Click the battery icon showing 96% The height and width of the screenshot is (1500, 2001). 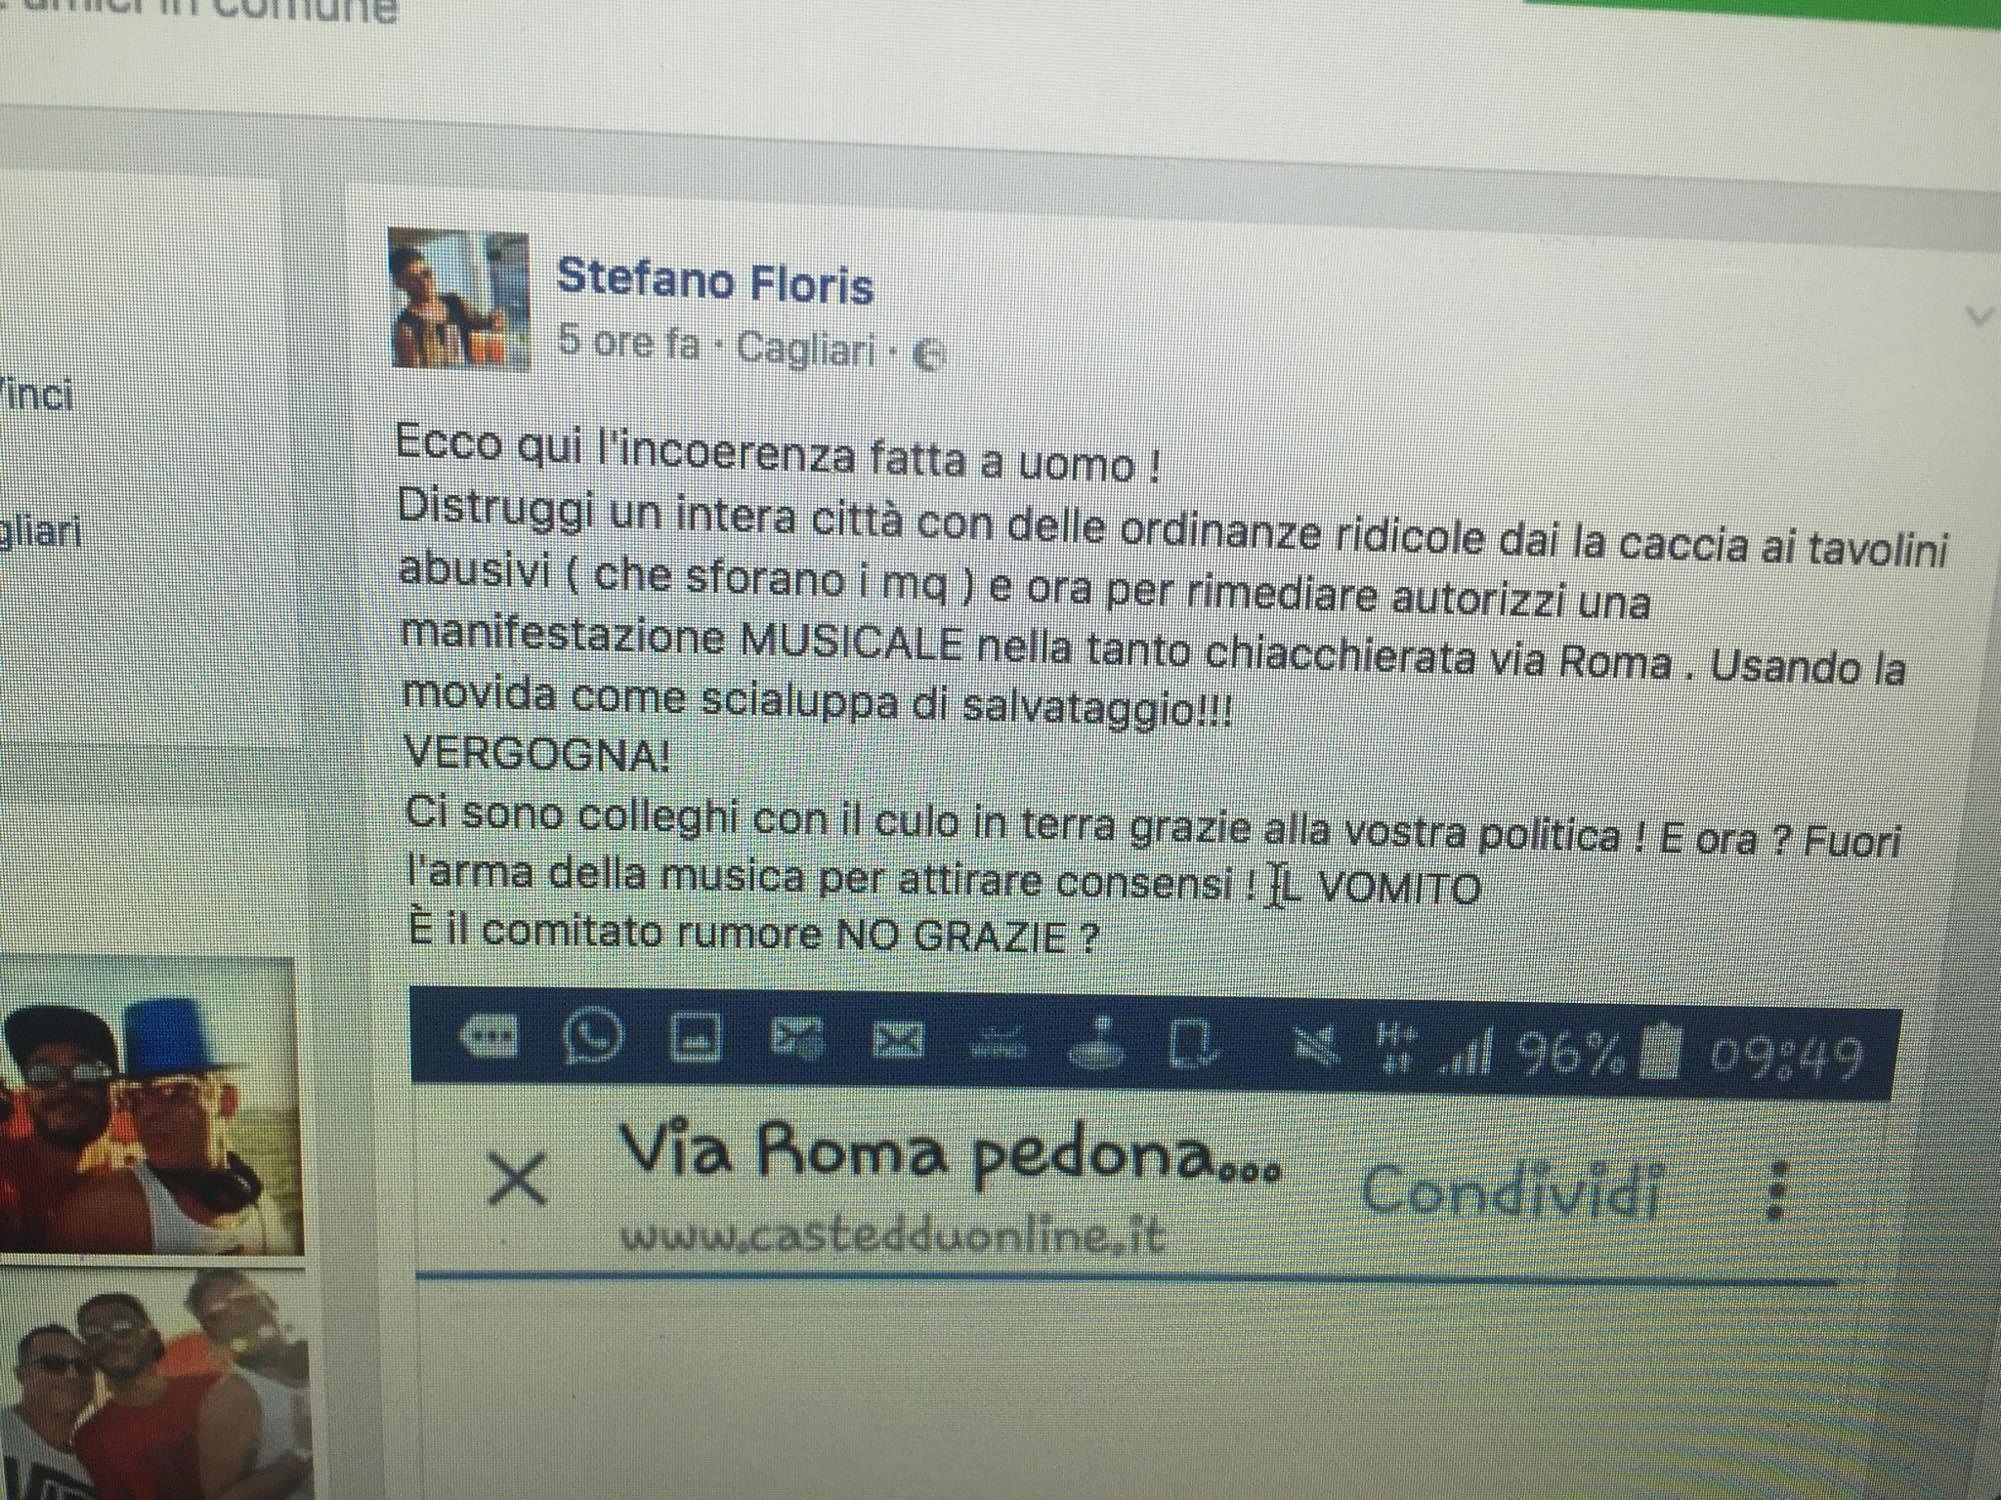[x=1662, y=1054]
